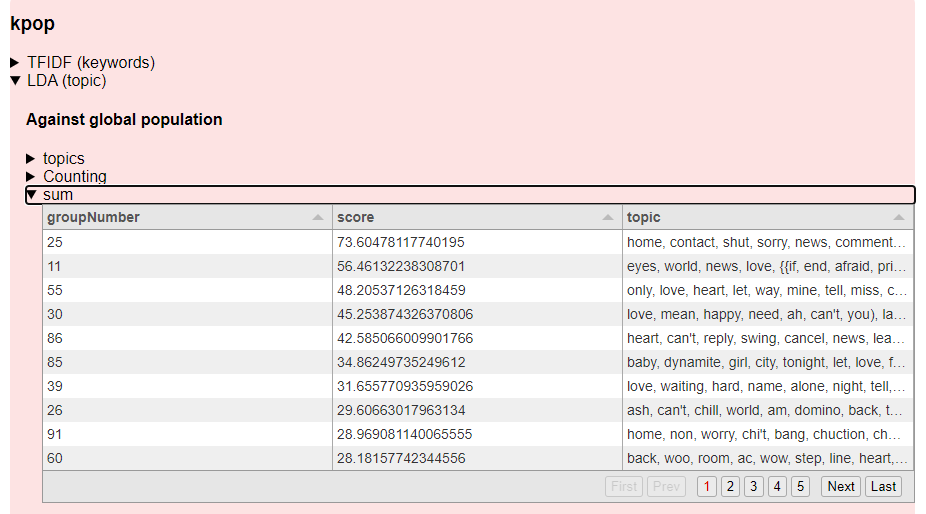Select groupNumber cell 55
Viewport: 926px width, 514px height.
(x=187, y=290)
